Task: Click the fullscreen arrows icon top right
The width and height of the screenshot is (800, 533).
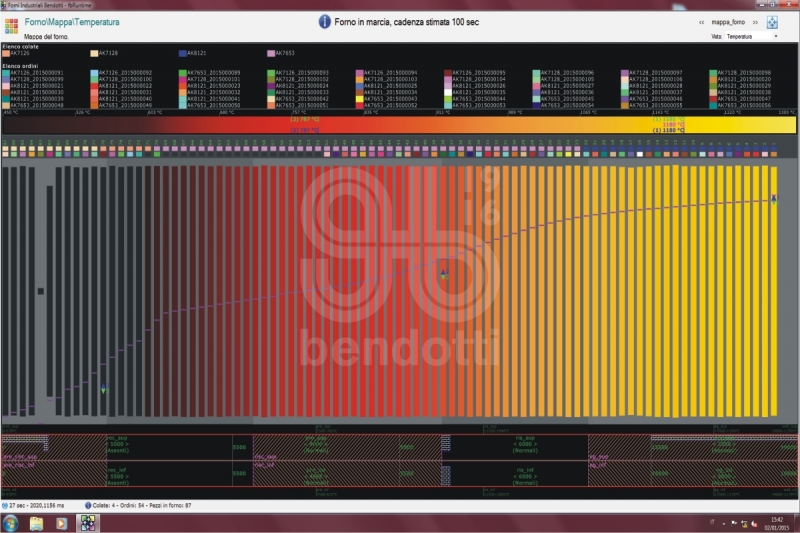Action: pos(773,22)
